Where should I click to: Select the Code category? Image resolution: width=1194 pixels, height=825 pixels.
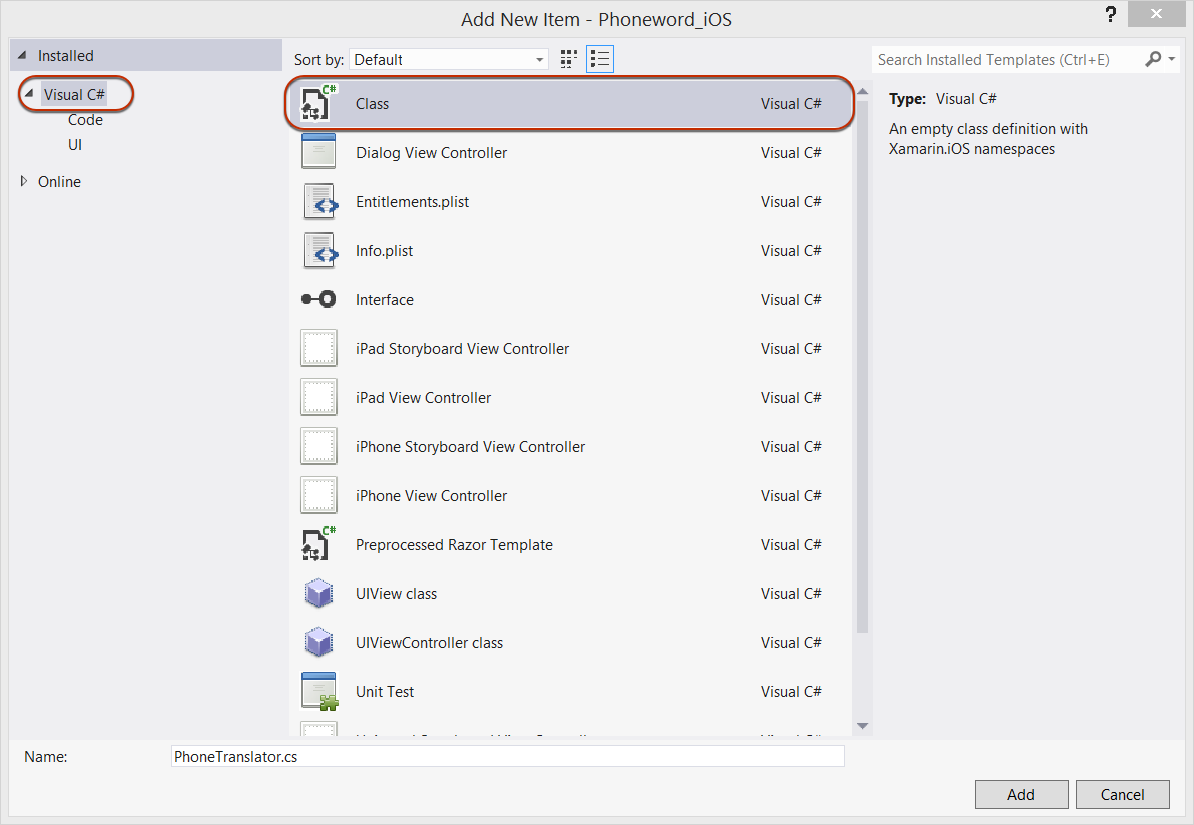[x=85, y=120]
